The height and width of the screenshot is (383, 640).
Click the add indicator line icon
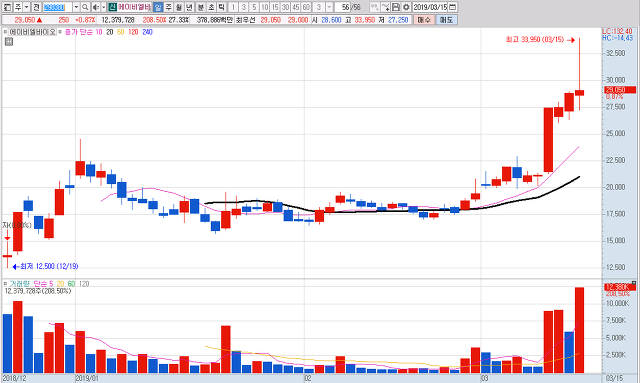click(x=385, y=7)
